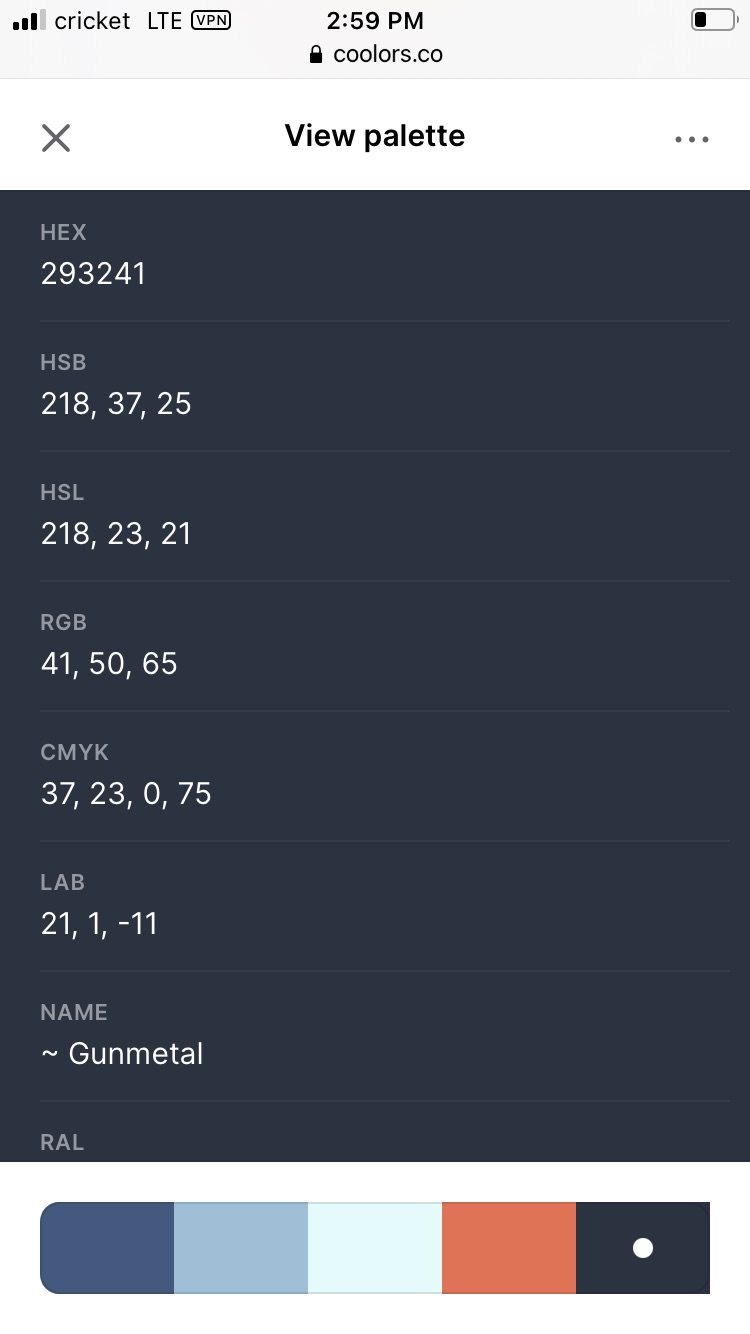The width and height of the screenshot is (750, 1334).
Task: Copy the RGB value 41, 50, 65
Action: point(109,664)
